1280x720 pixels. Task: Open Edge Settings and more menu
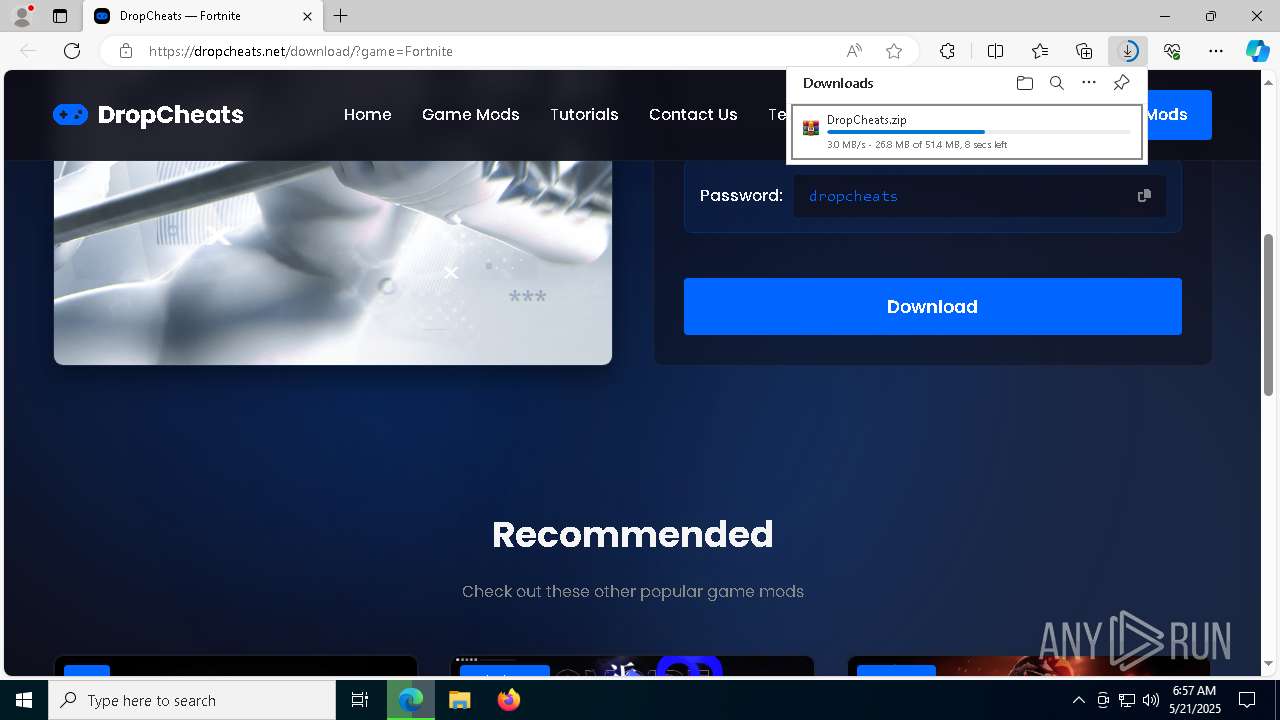[1216, 51]
